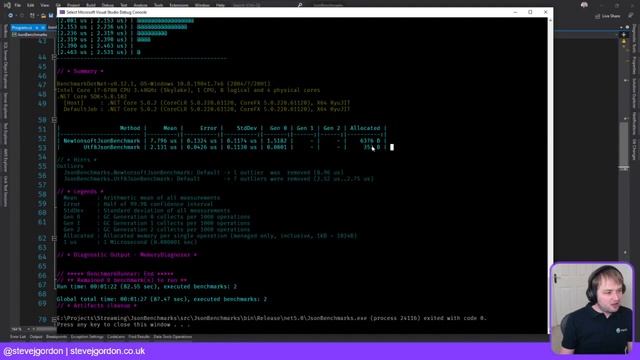
Task: Open the Help menu in Visual Studio
Action: 220,5
